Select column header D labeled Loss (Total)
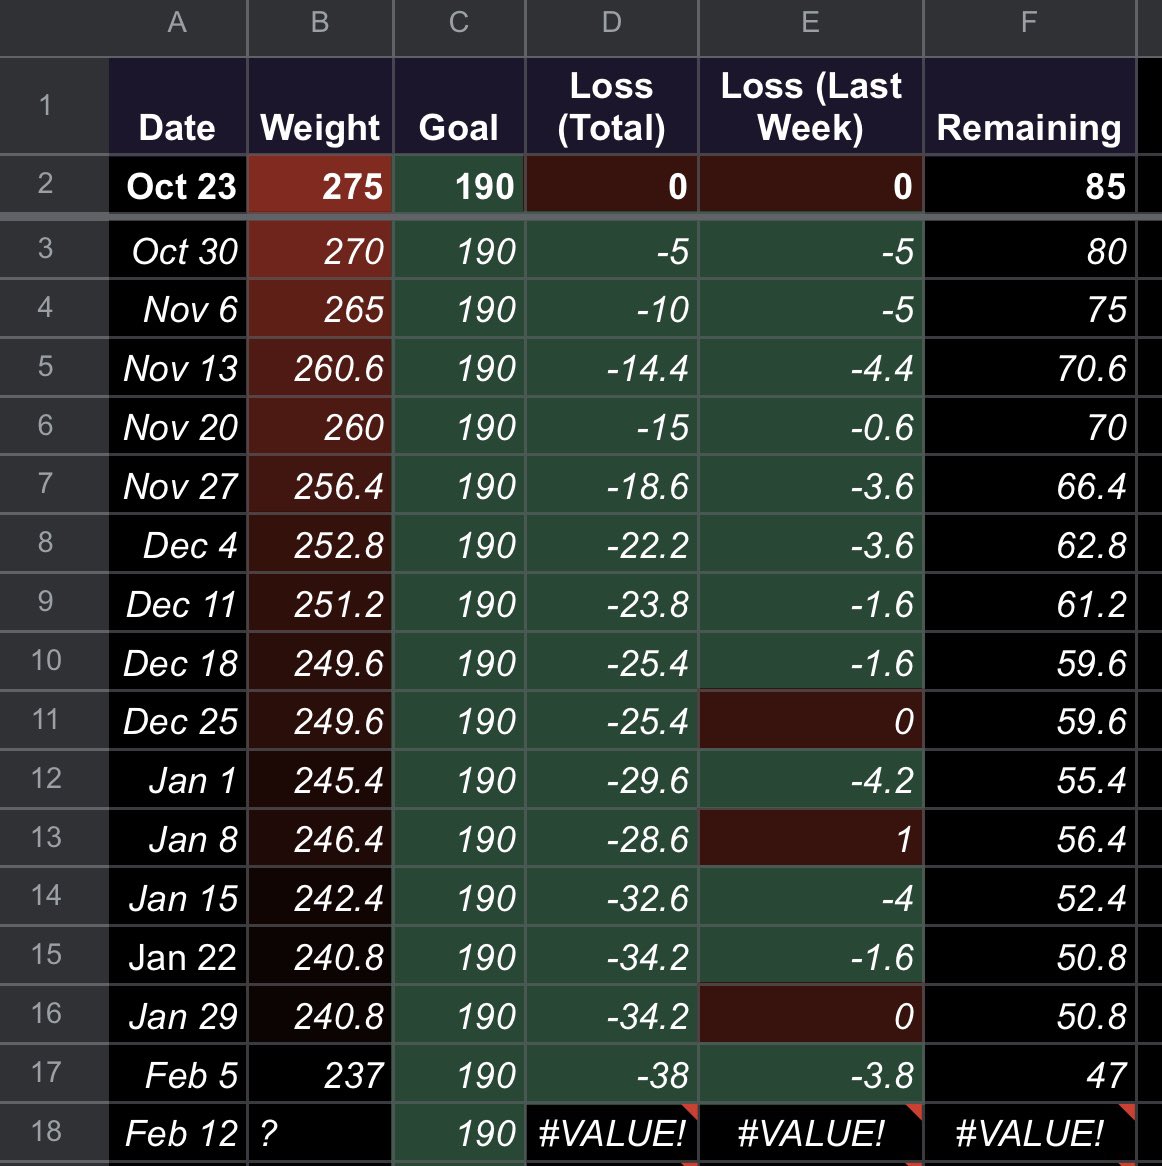The image size is (1162, 1166). click(x=610, y=28)
